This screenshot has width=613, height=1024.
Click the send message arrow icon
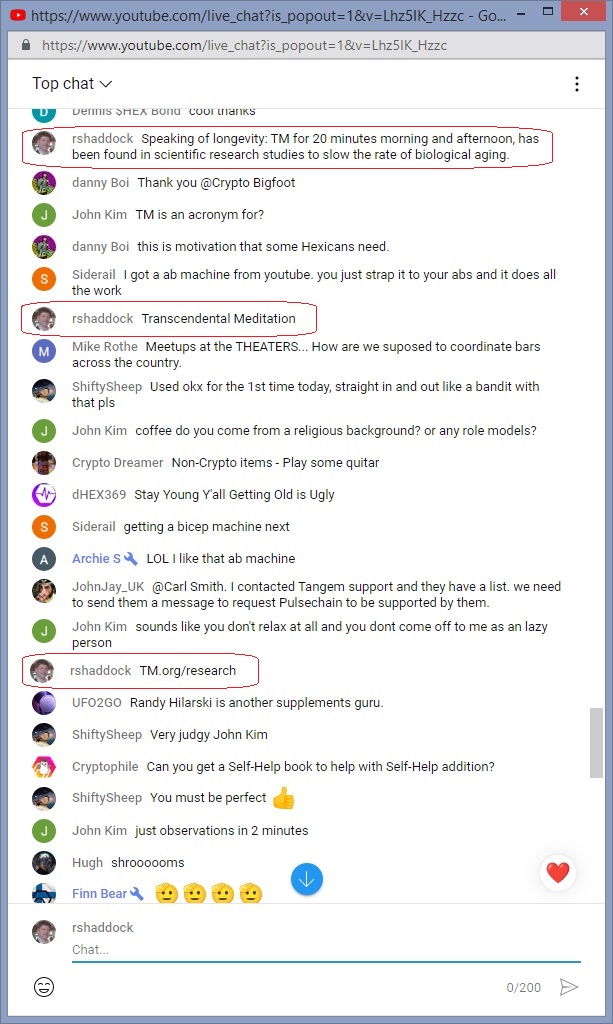pyautogui.click(x=569, y=987)
